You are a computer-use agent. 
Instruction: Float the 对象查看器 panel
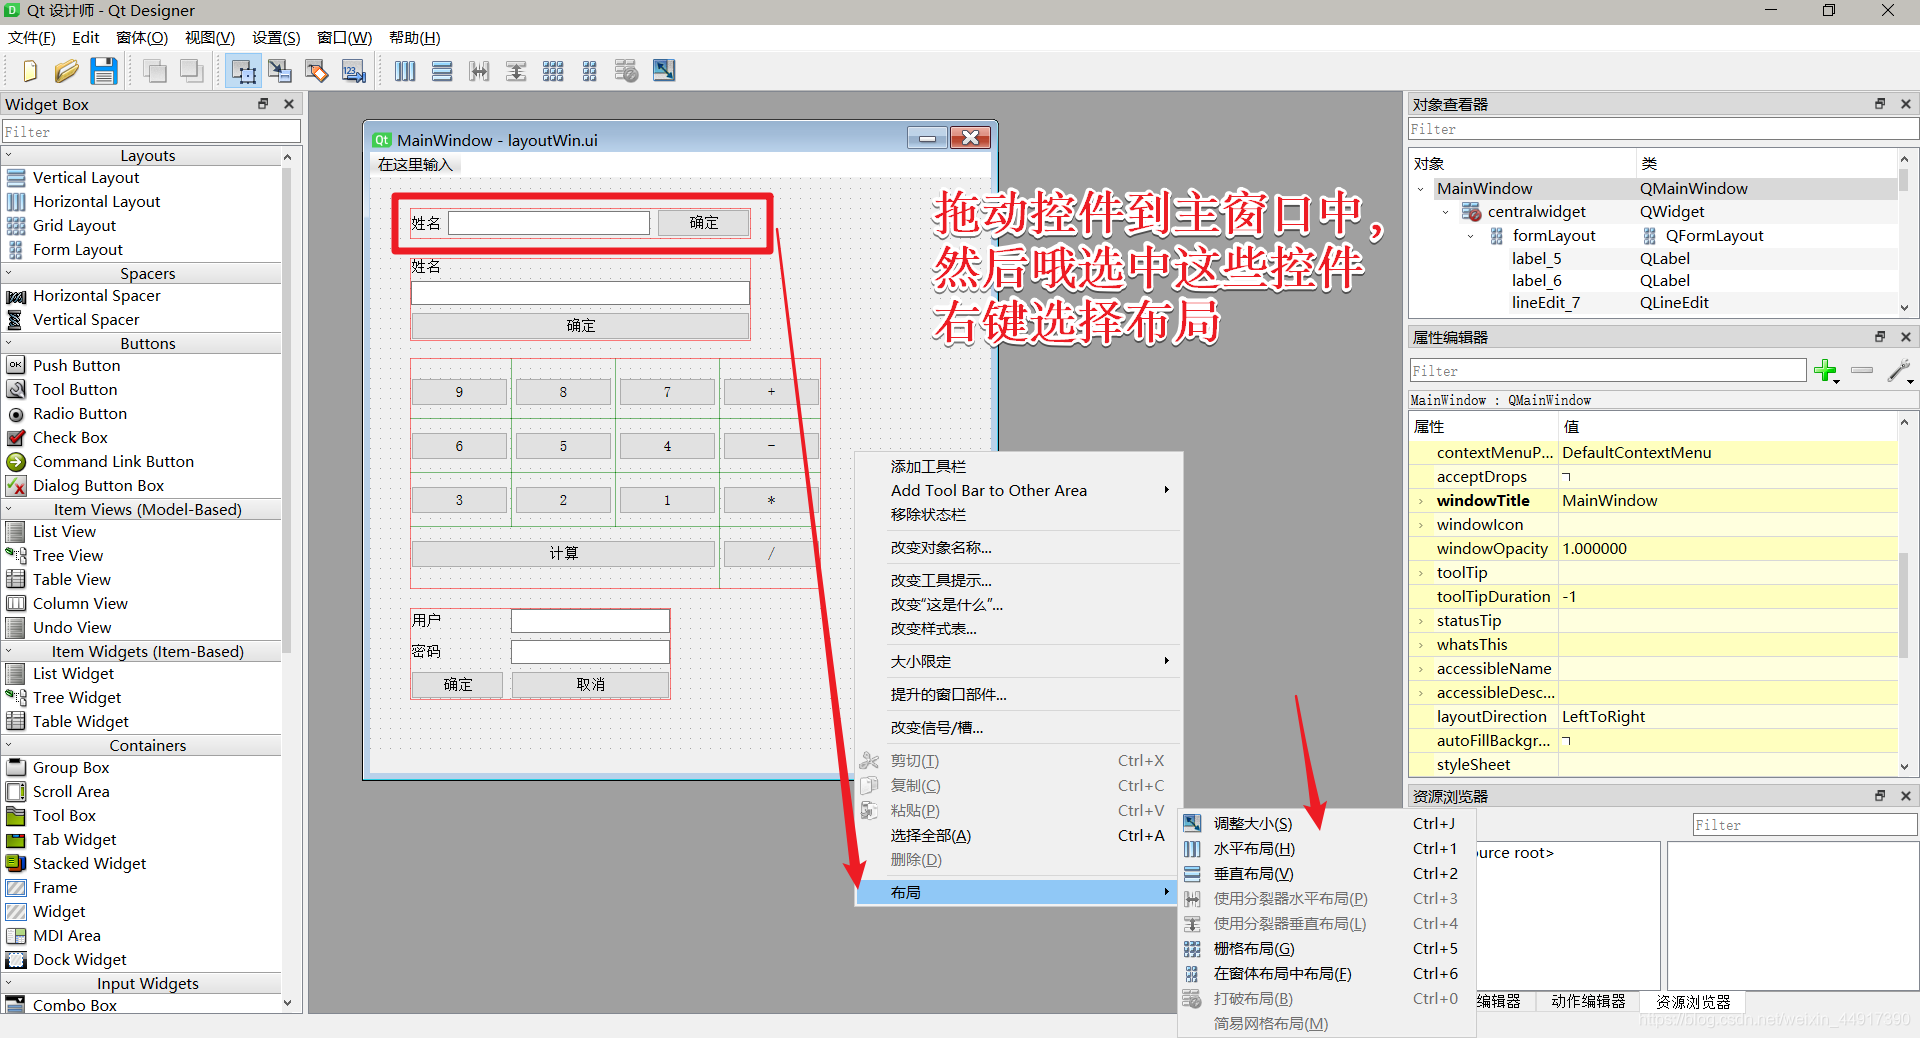pos(1880,104)
